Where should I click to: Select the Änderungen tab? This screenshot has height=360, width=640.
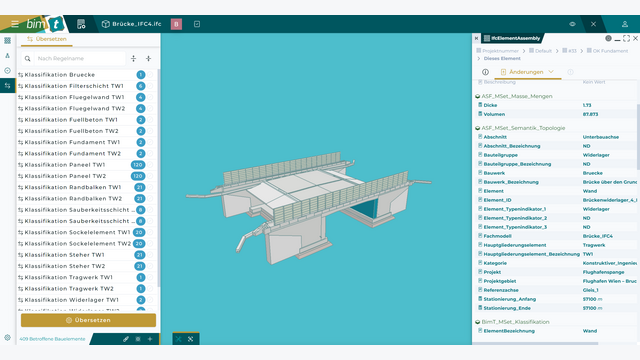(x=526, y=72)
